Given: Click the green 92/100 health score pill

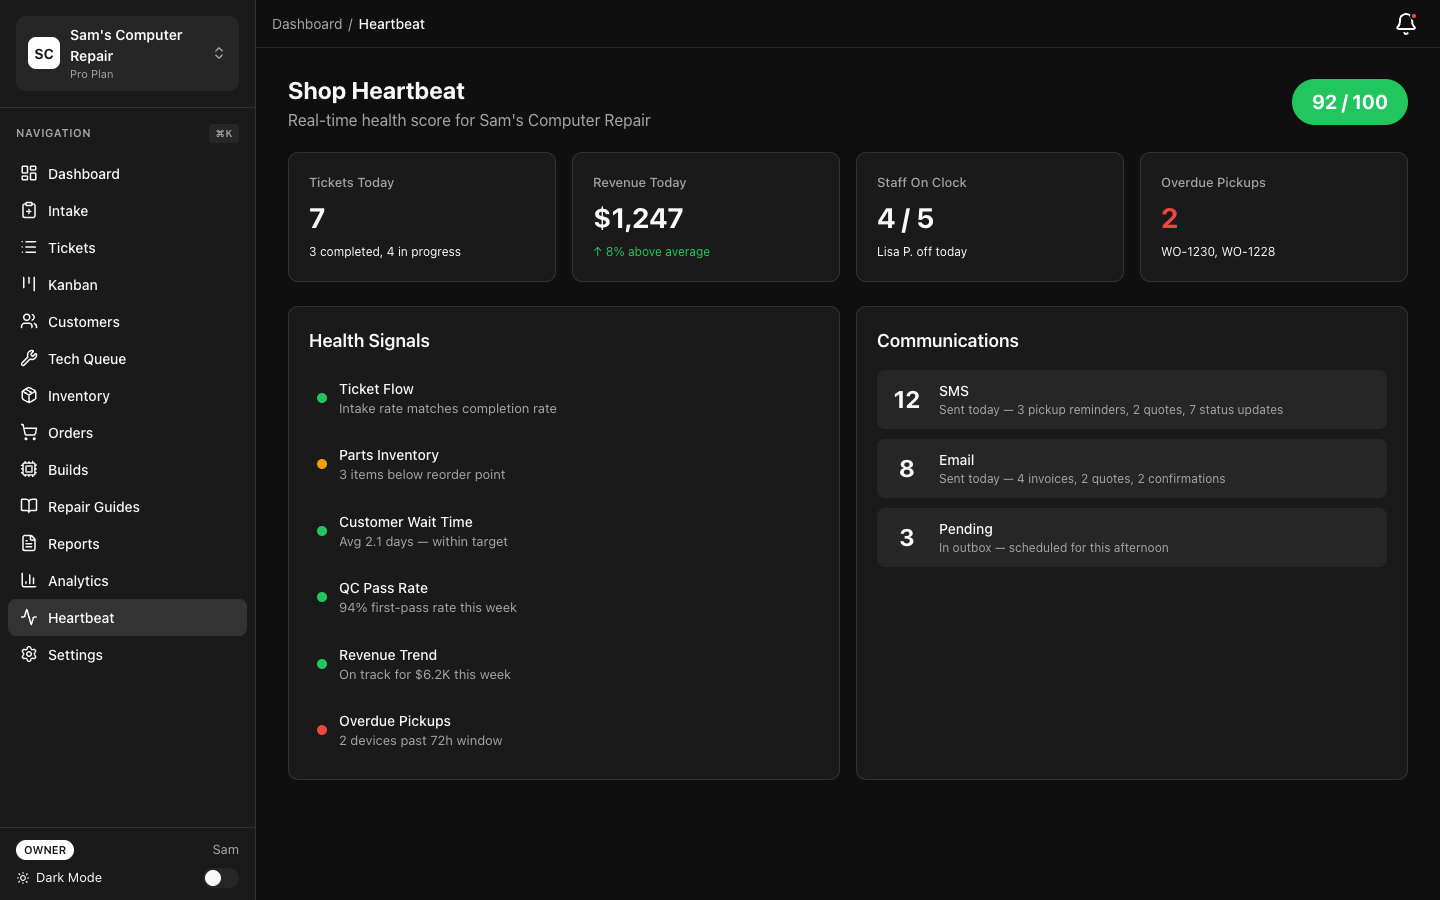Looking at the screenshot, I should coord(1349,101).
